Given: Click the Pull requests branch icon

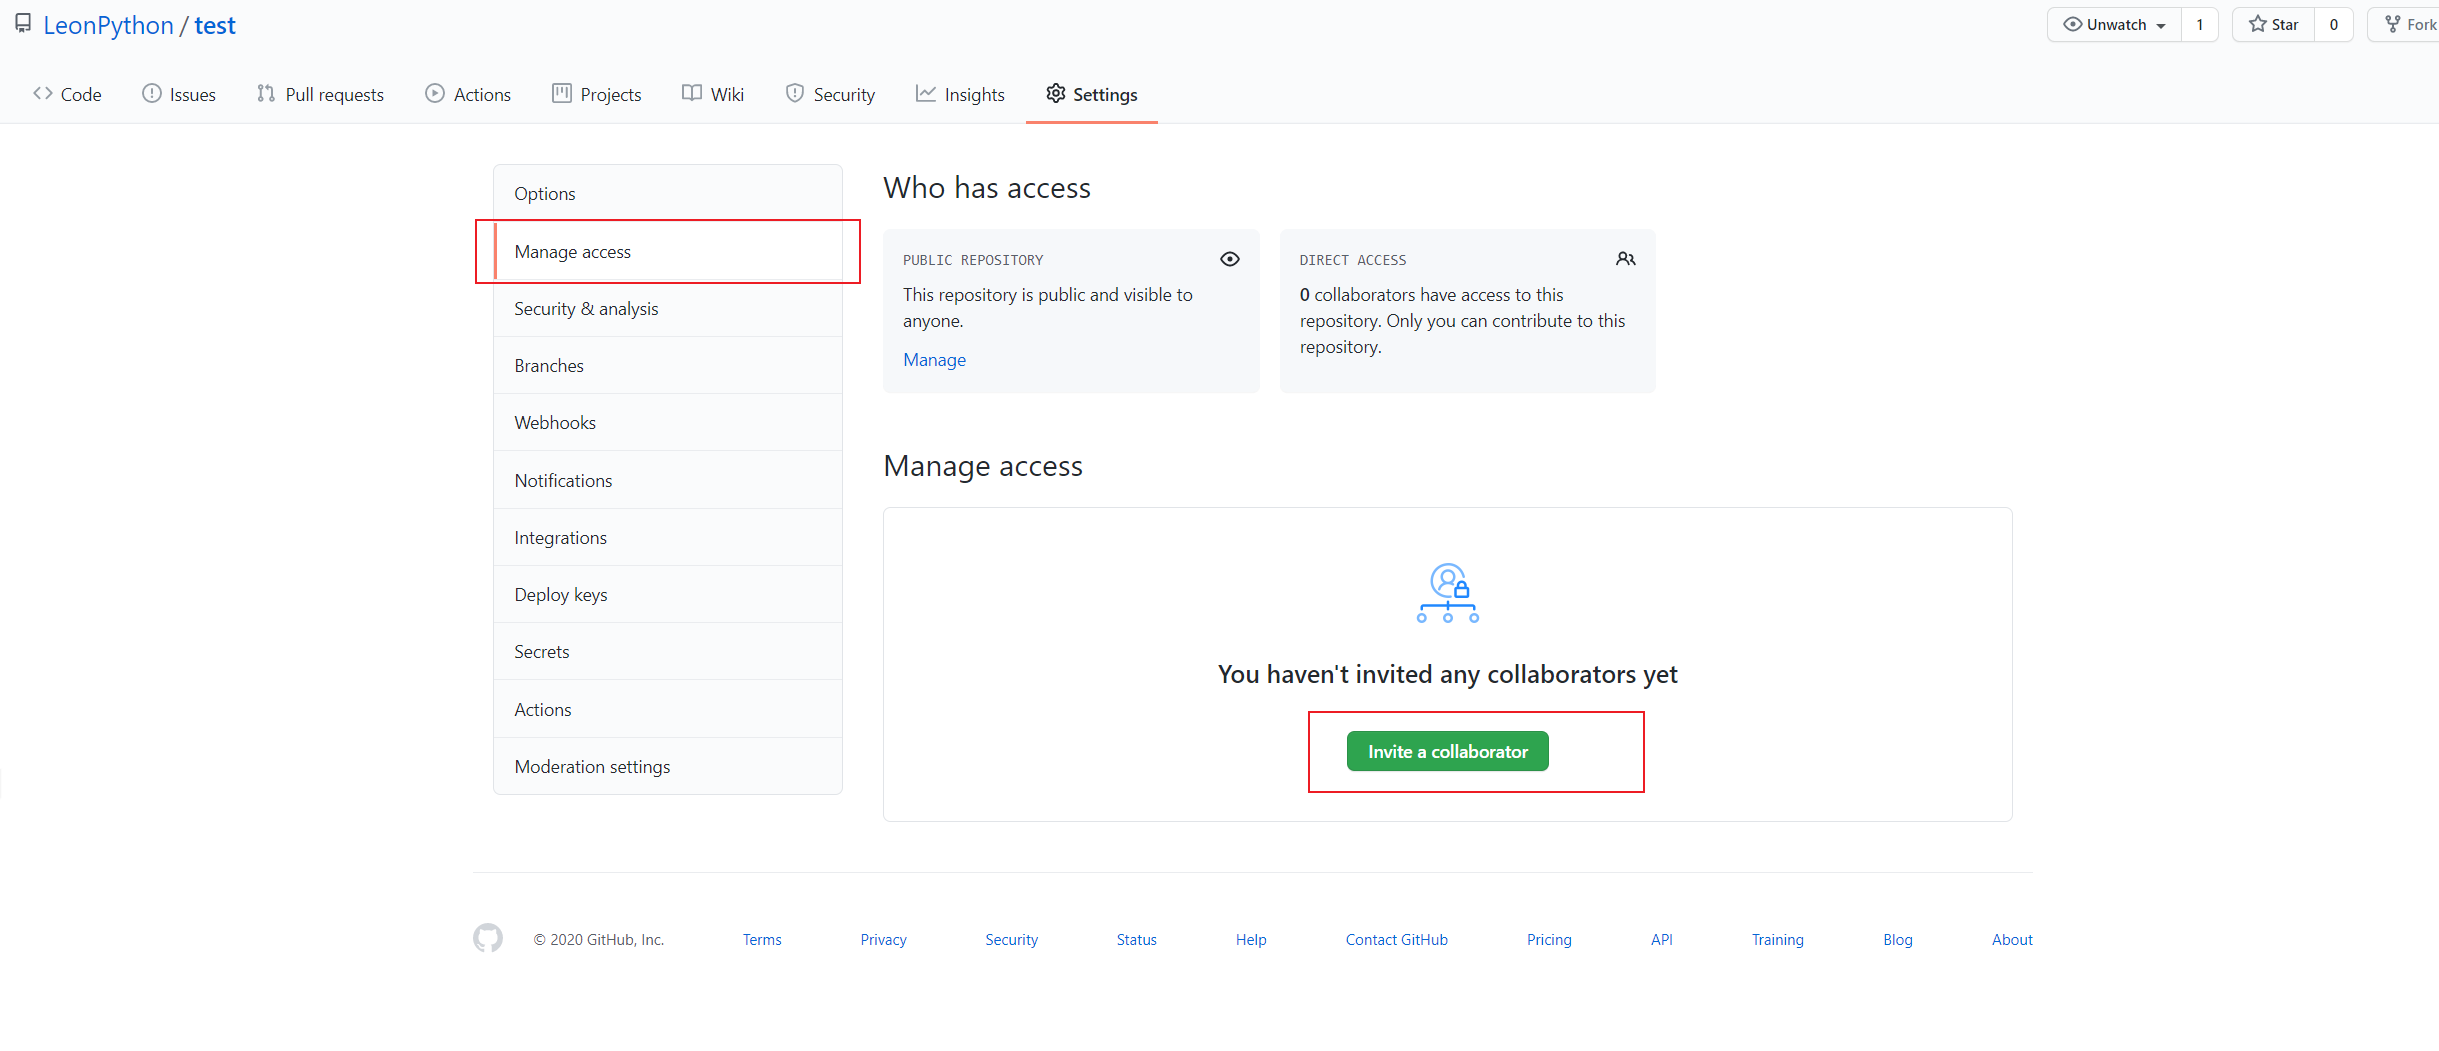Looking at the screenshot, I should pos(266,94).
